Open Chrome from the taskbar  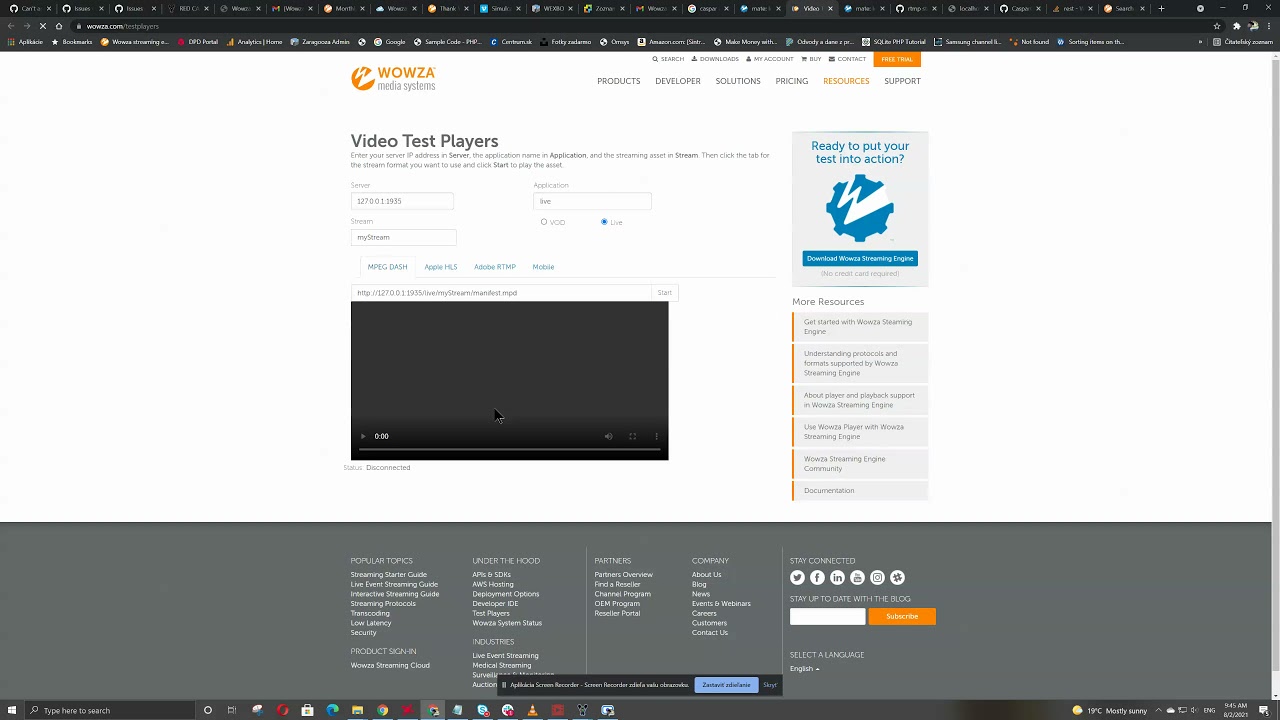pyautogui.click(x=382, y=710)
